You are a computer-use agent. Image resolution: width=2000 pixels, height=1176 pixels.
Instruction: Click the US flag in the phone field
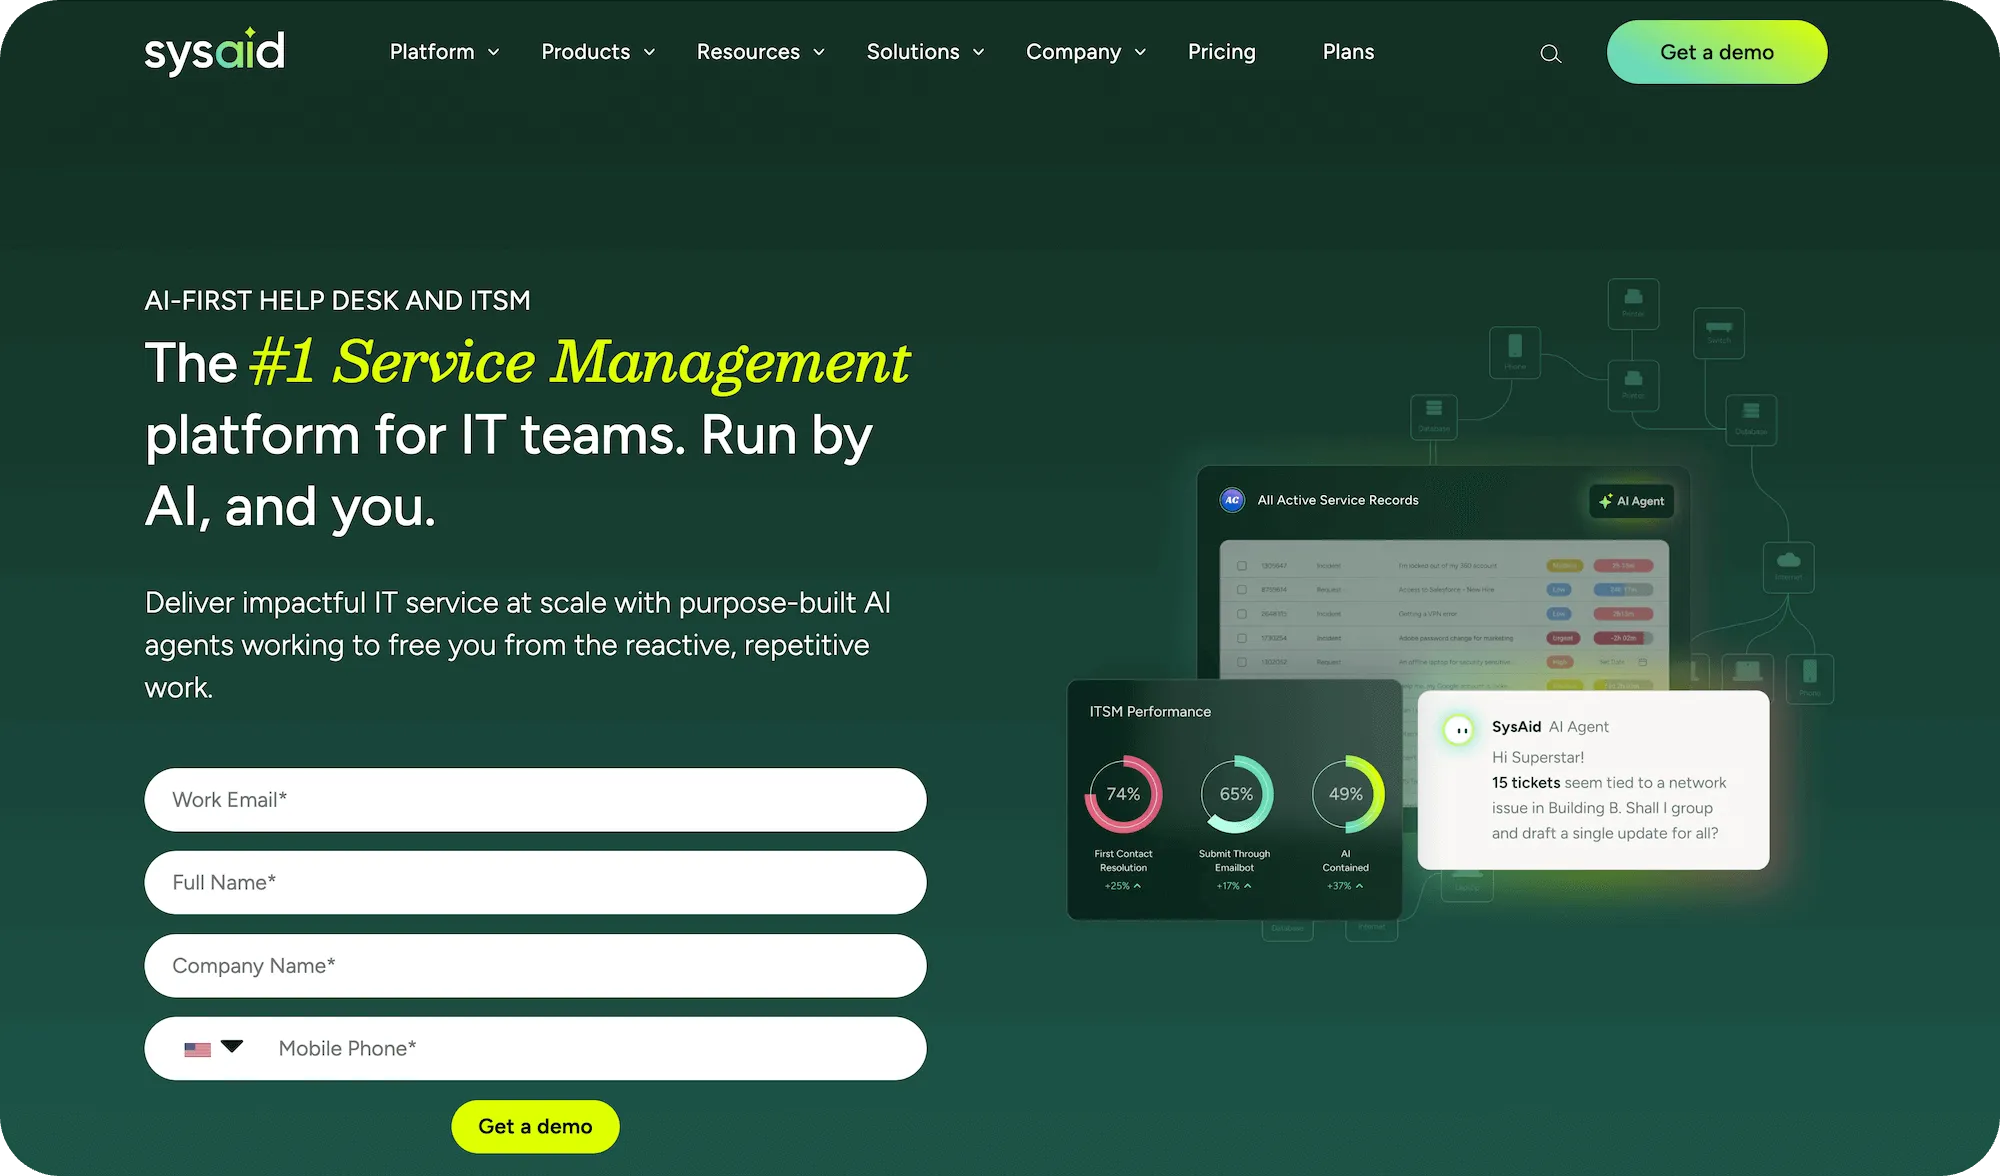197,1048
